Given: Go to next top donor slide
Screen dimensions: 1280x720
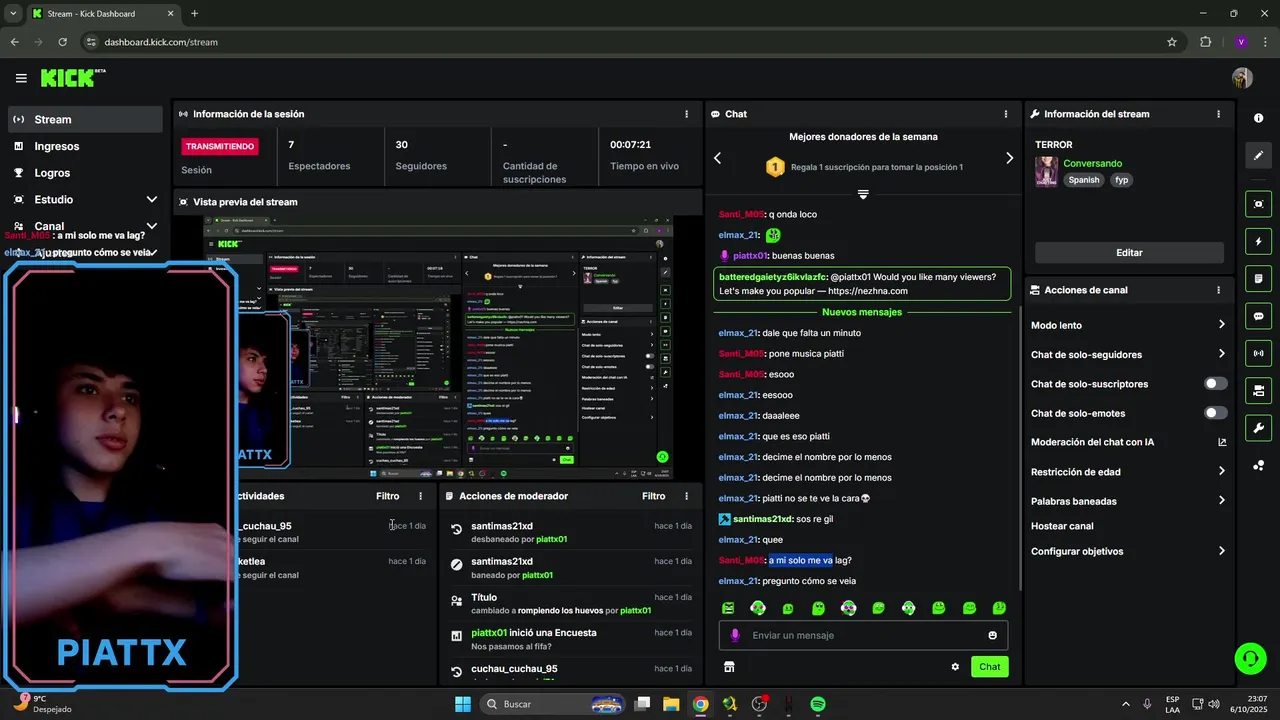Looking at the screenshot, I should pyautogui.click(x=1009, y=158).
